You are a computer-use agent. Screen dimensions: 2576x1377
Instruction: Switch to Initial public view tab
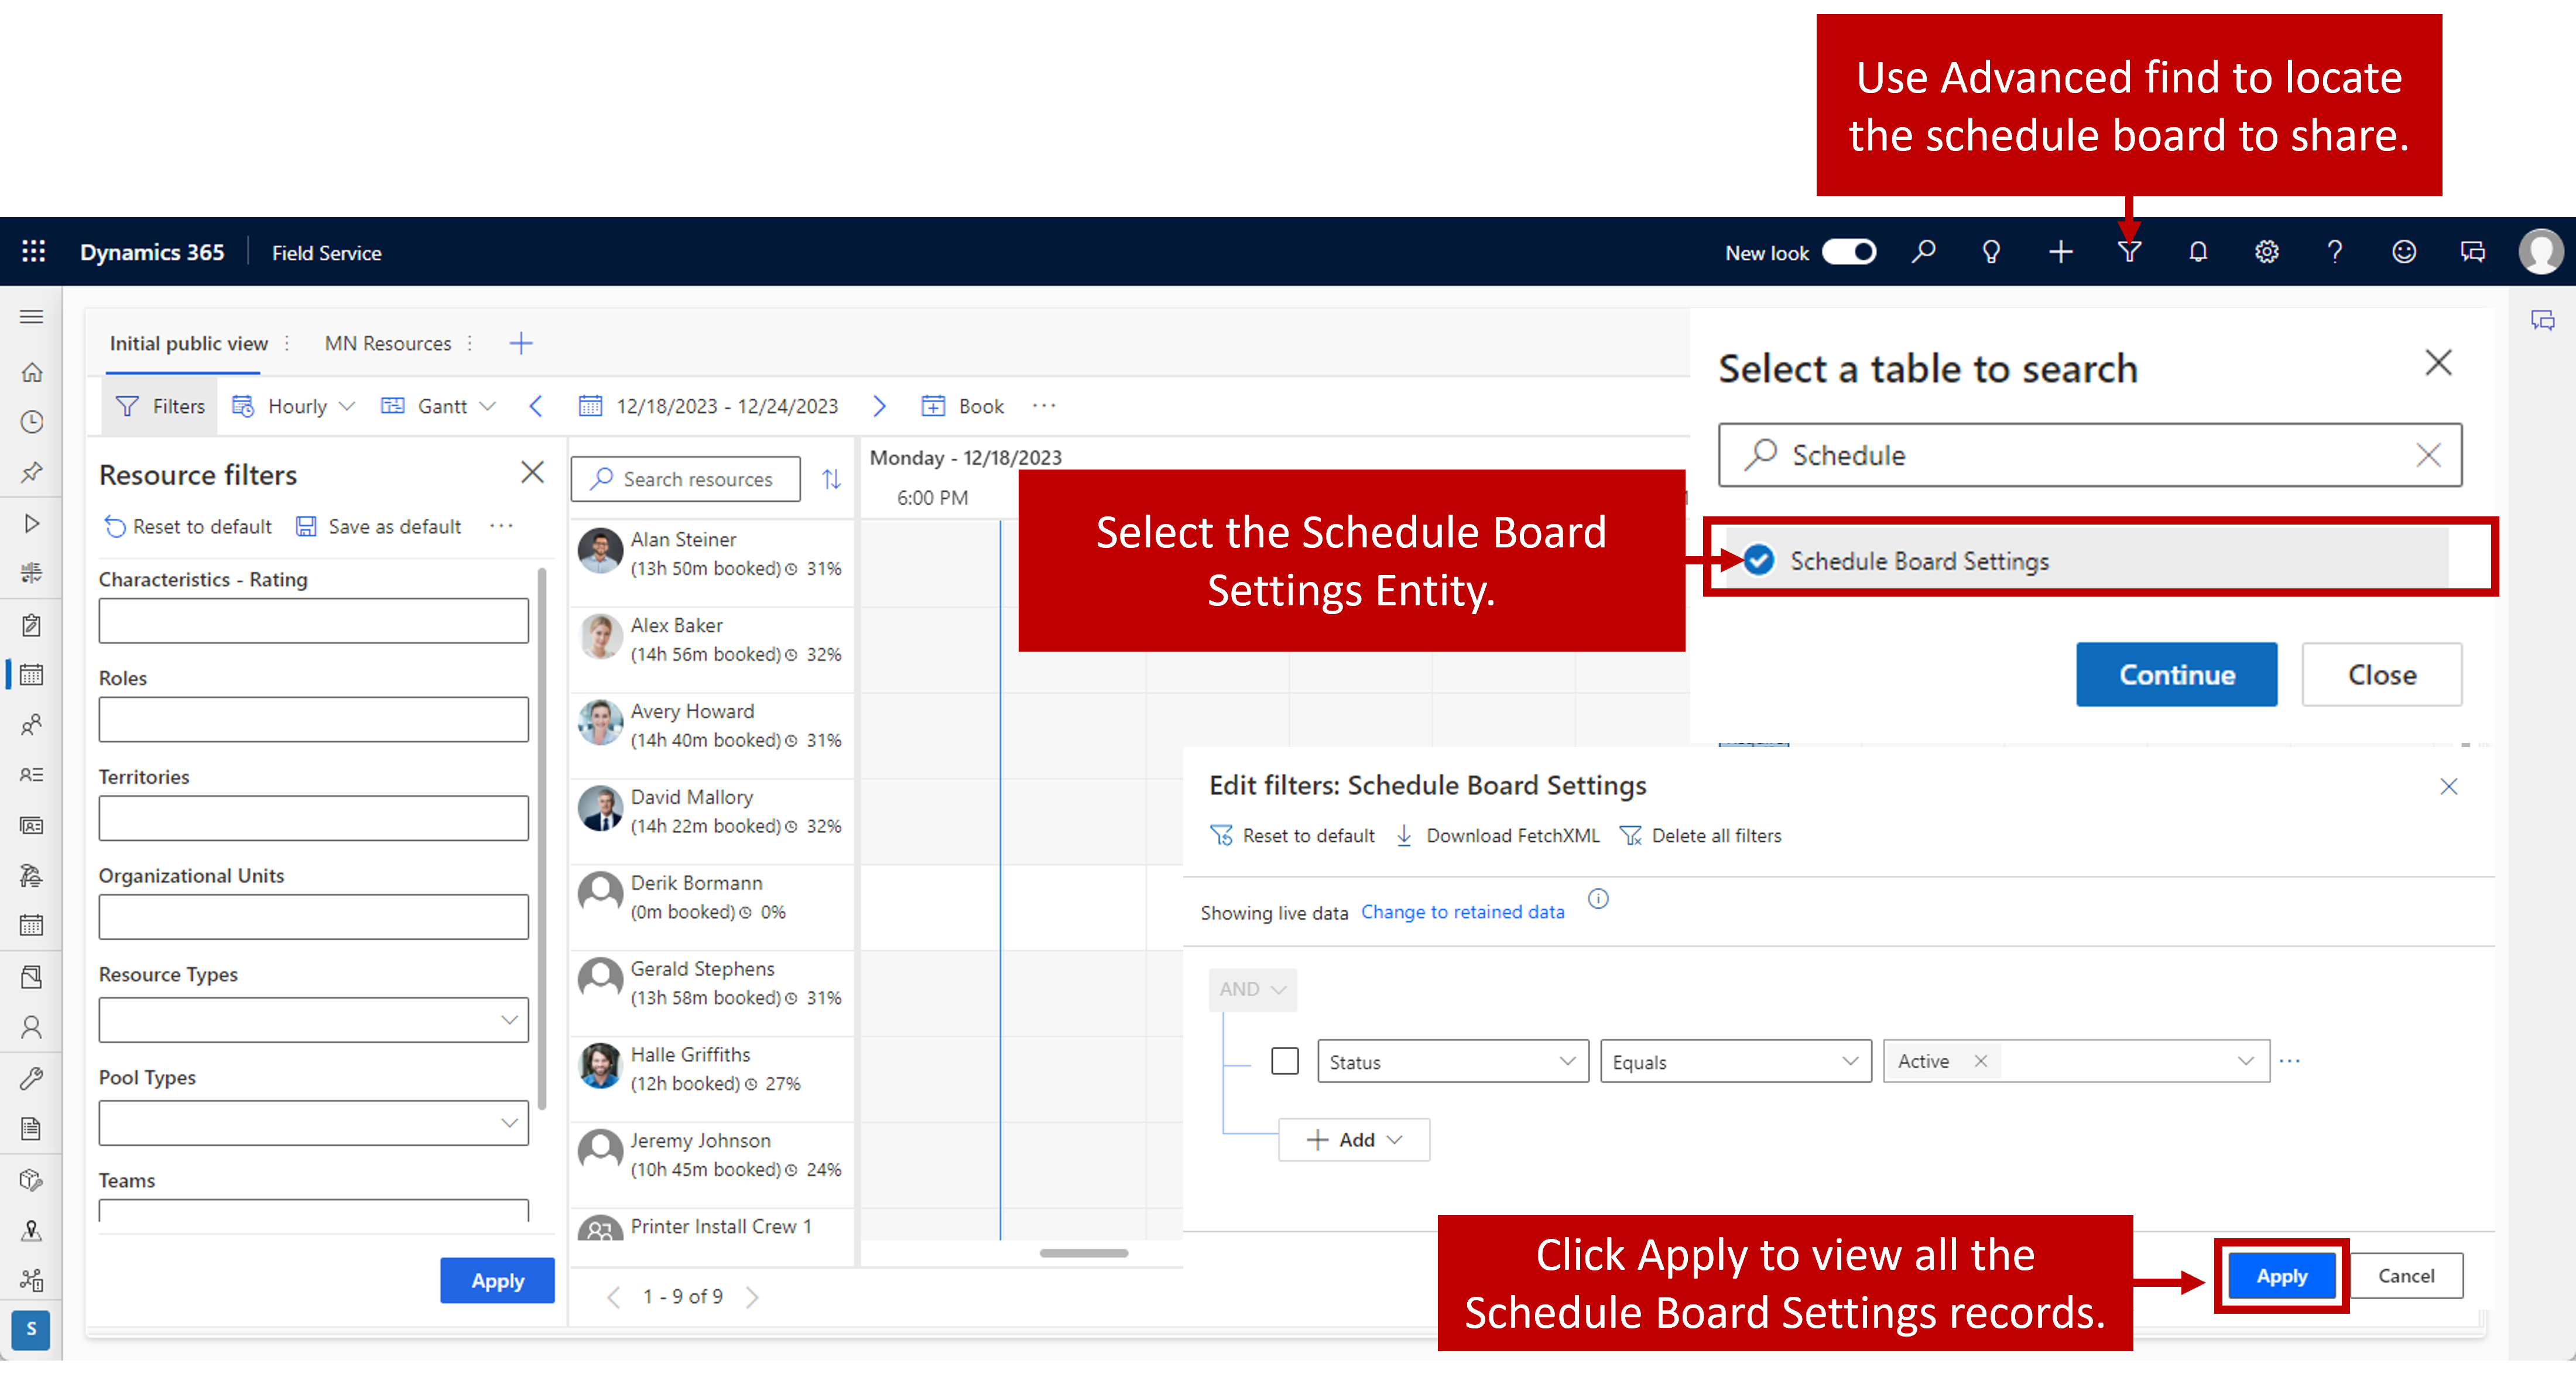[x=189, y=343]
